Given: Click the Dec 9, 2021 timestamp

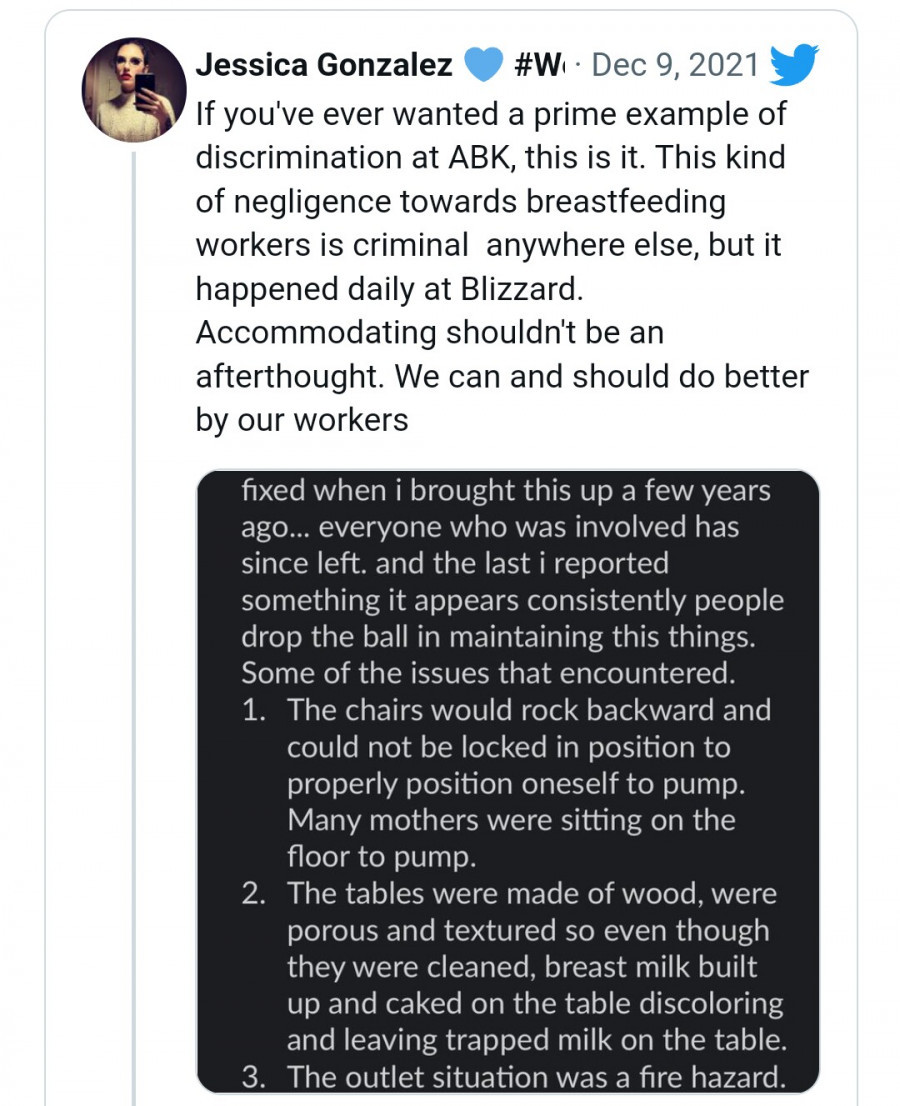Looking at the screenshot, I should 675,66.
